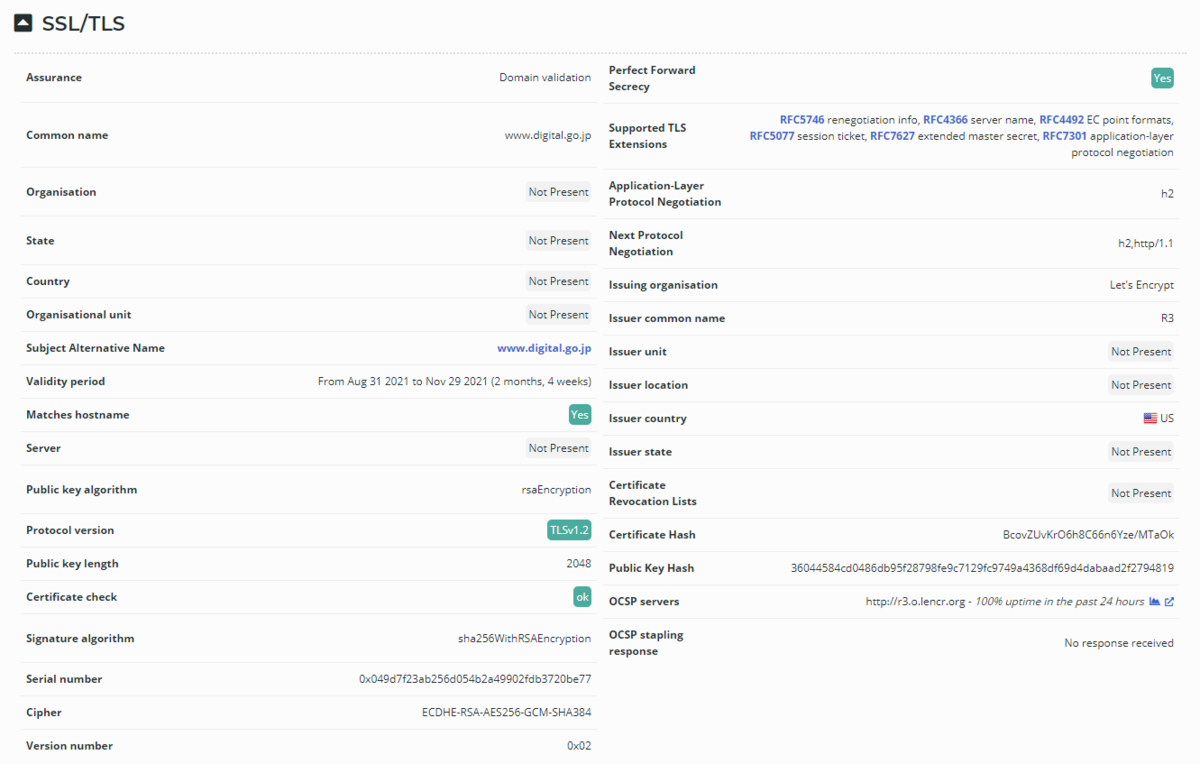
Task: Click the Not Present badge for Issuer unit
Action: (x=1141, y=352)
